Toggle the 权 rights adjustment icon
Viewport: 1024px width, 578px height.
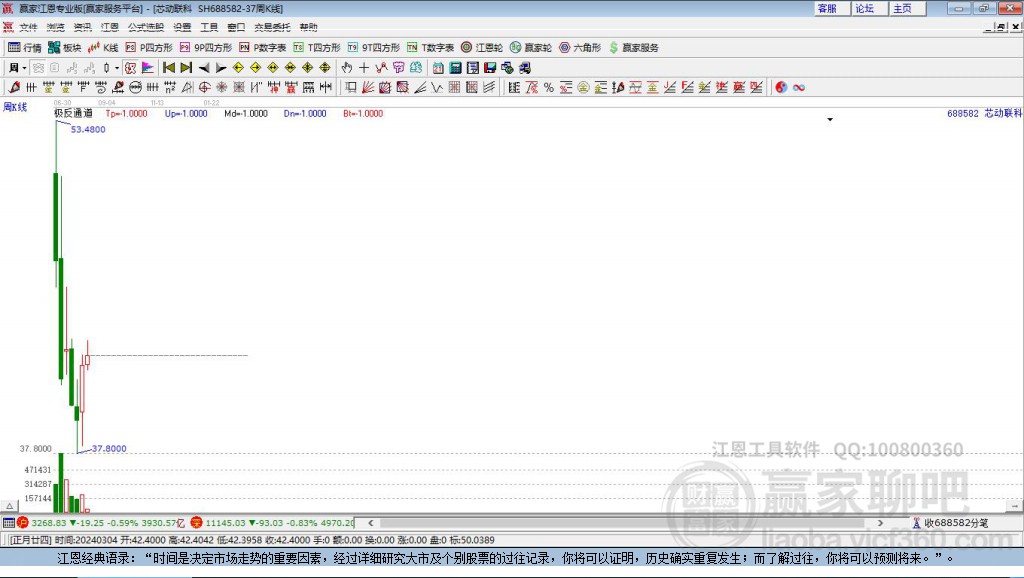tap(131, 68)
